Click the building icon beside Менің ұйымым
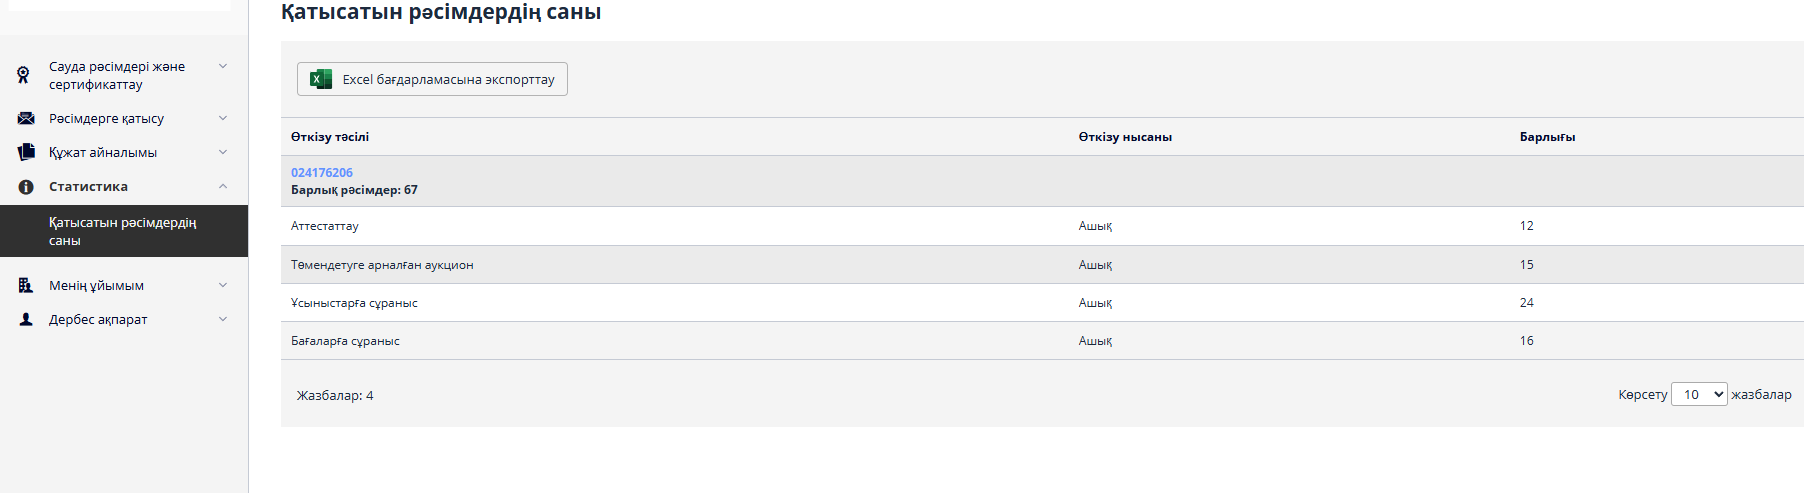 tap(26, 285)
